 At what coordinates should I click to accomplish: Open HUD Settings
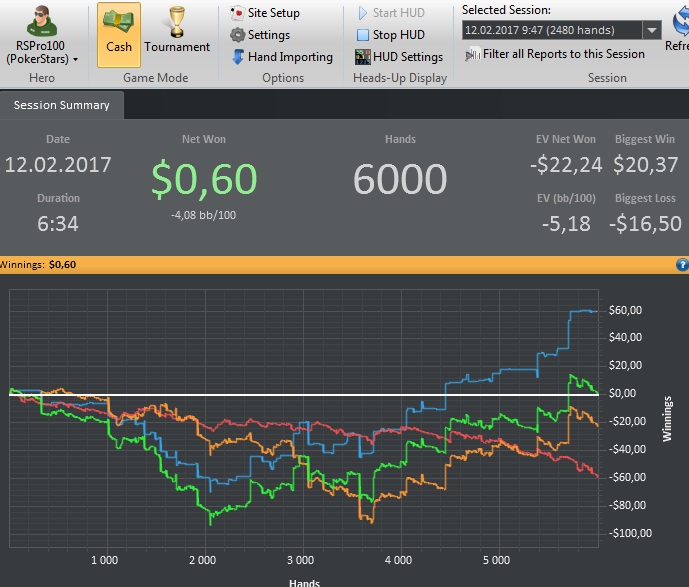click(399, 57)
